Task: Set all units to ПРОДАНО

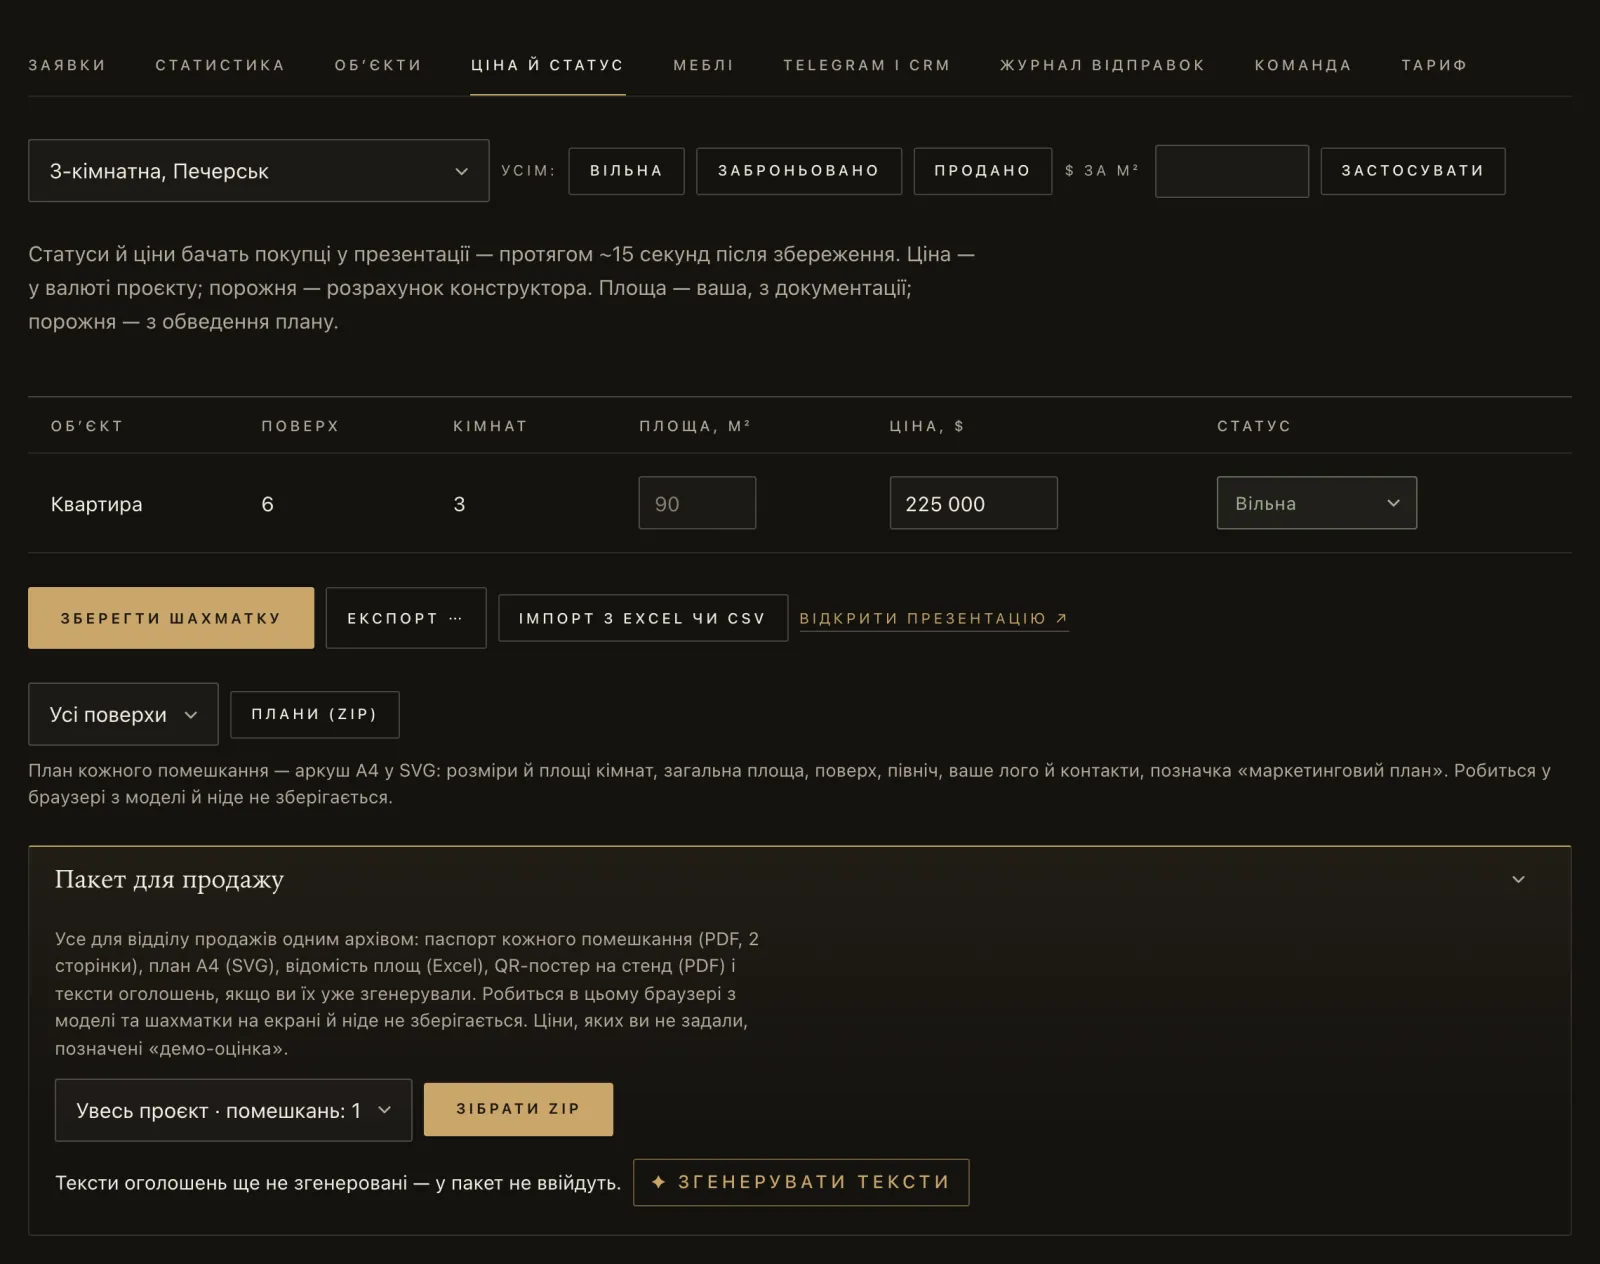Action: pos(982,171)
